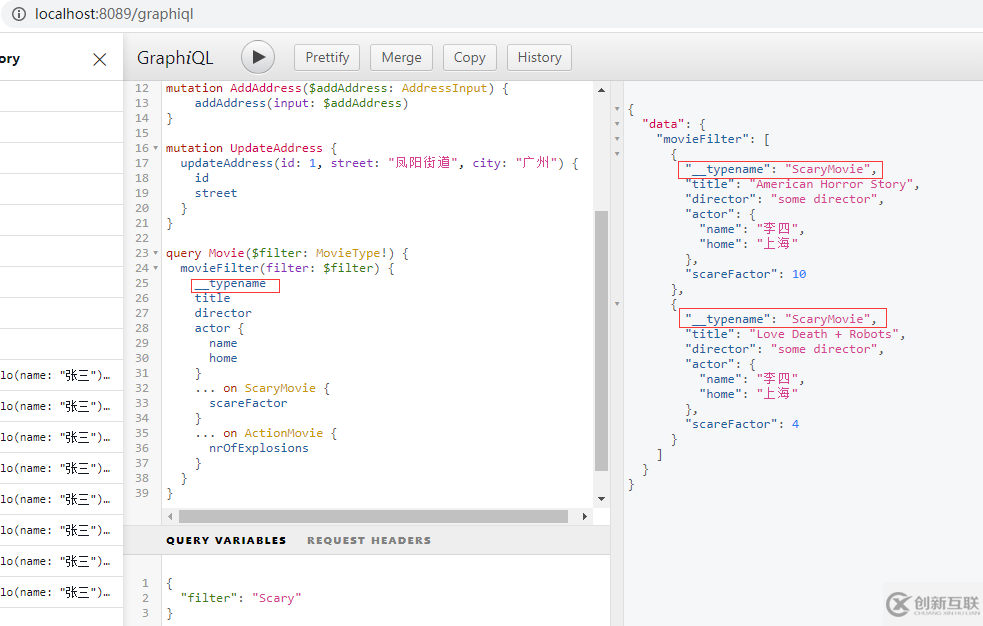Click the Prettify button
Screen dimensions: 983x626
click(326, 57)
